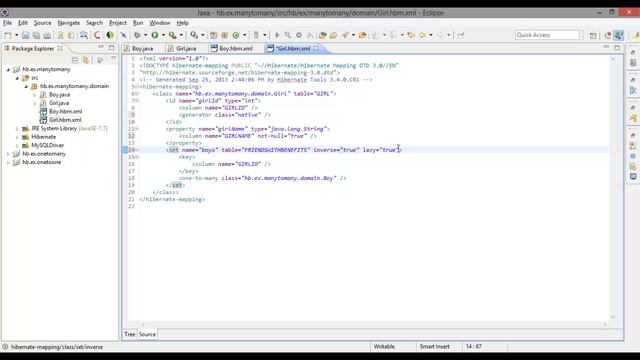640x360 pixels.
Task: Click Last Edit Location icon
Action: click(411, 35)
